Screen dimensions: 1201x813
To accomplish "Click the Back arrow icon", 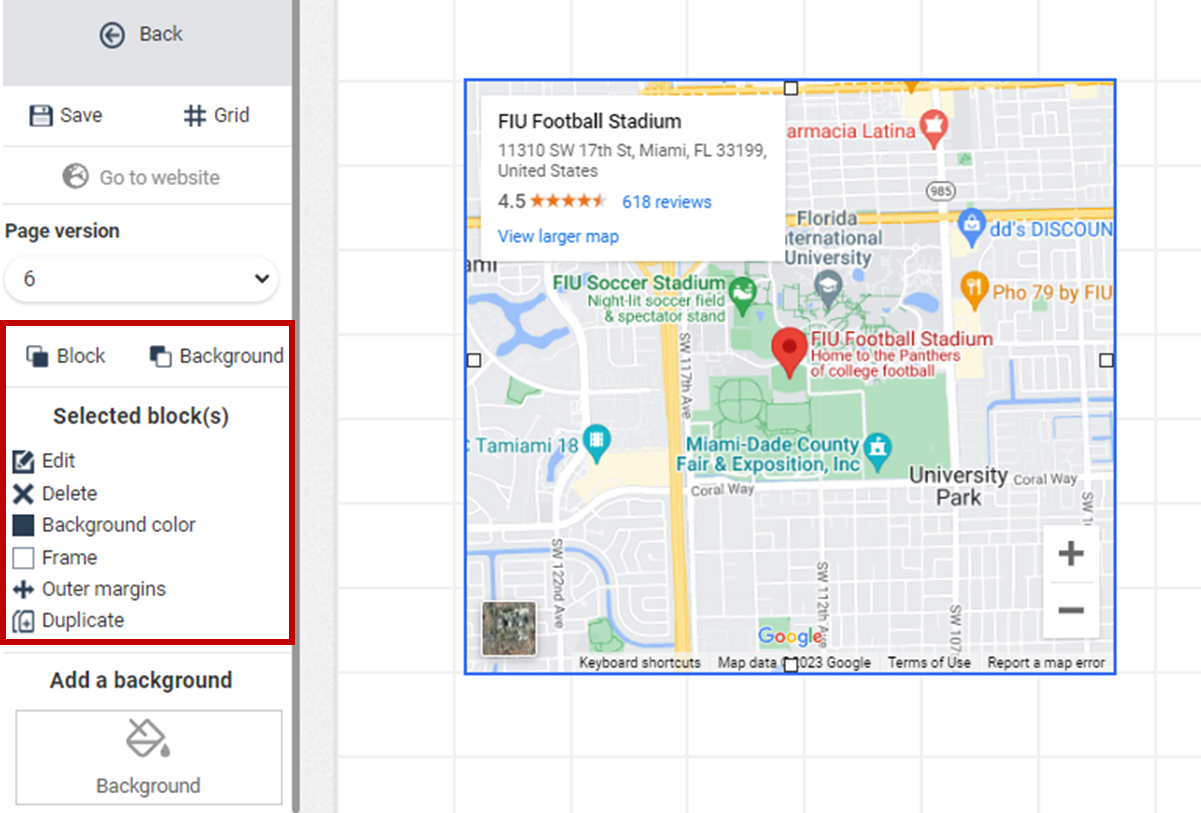I will [112, 35].
